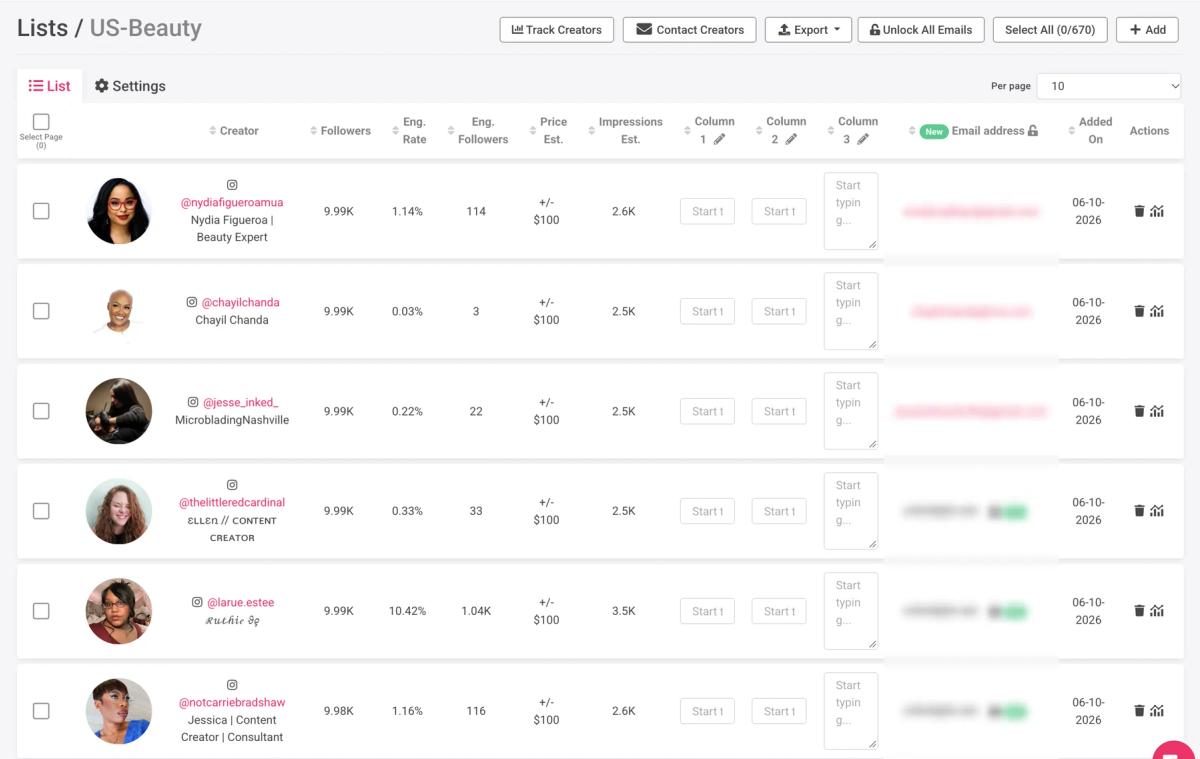The height and width of the screenshot is (759, 1200).
Task: Open analytics chart for nydiafigueroamua
Action: (x=1157, y=211)
